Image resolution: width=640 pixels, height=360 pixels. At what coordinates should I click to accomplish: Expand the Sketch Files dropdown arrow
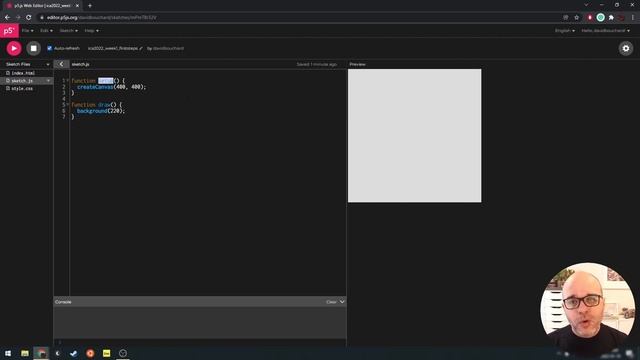48,64
